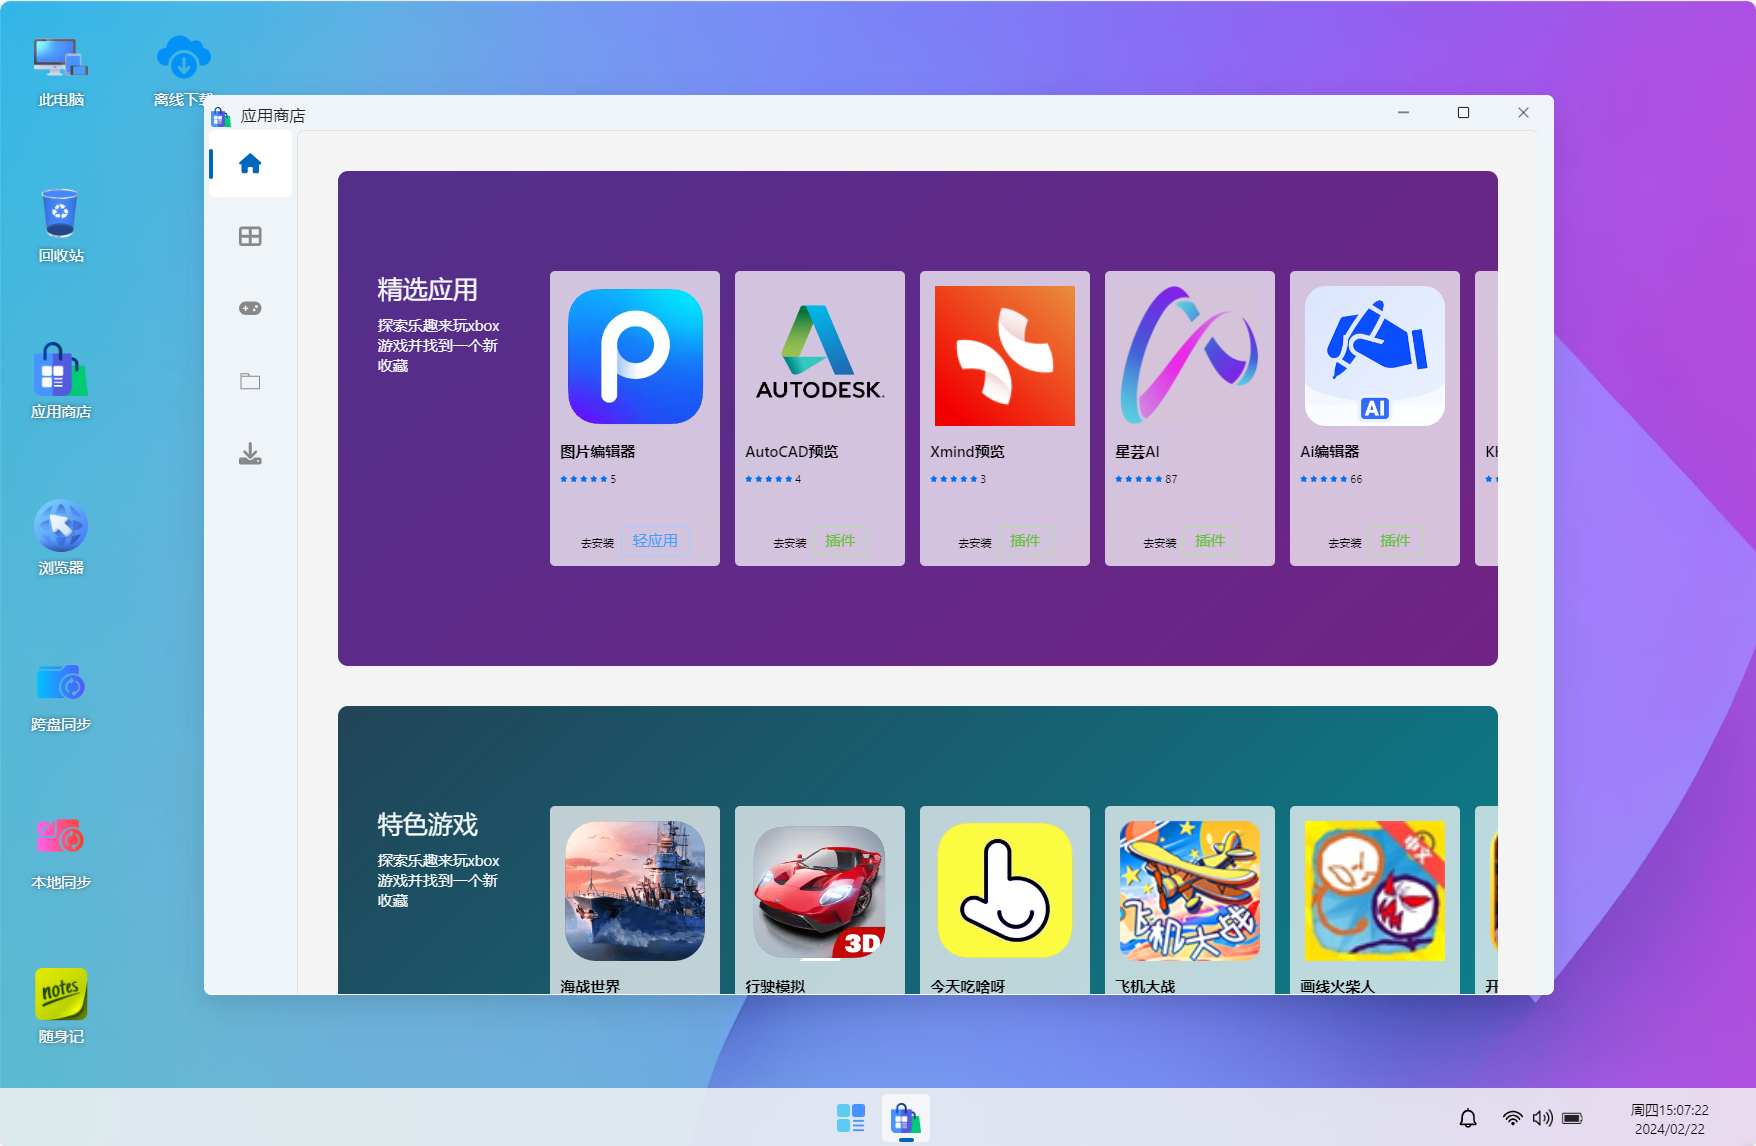Open the 海战世界 game thumbnail

[x=635, y=891]
